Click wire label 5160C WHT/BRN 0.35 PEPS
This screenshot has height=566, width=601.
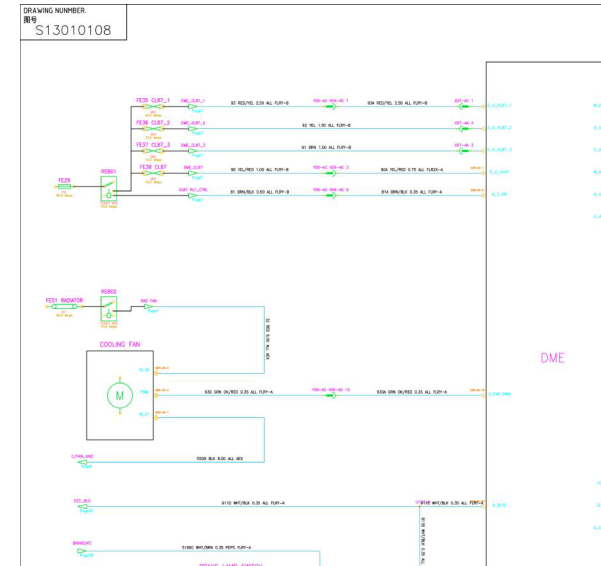point(216,548)
